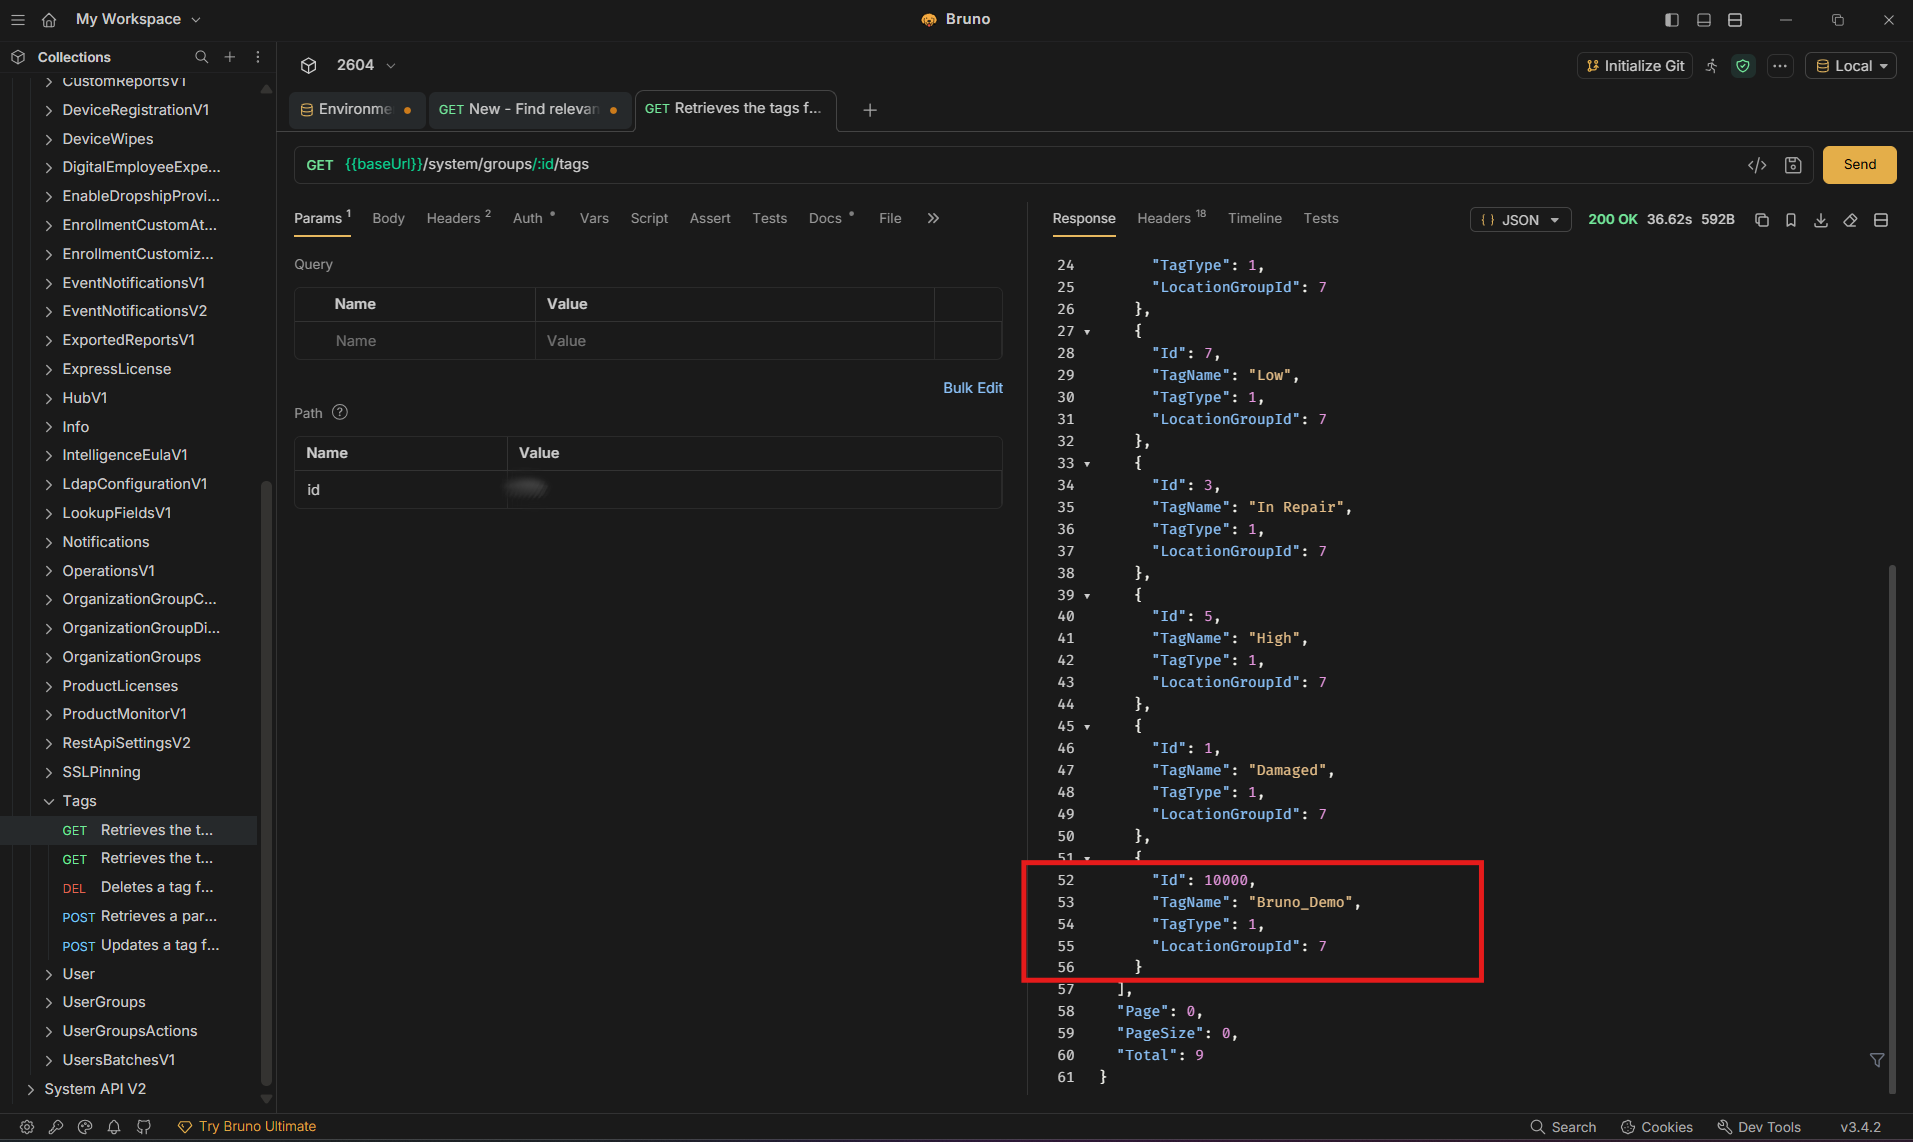This screenshot has width=1913, height=1142.
Task: Open the 2604 collection dropdown
Action: [366, 65]
